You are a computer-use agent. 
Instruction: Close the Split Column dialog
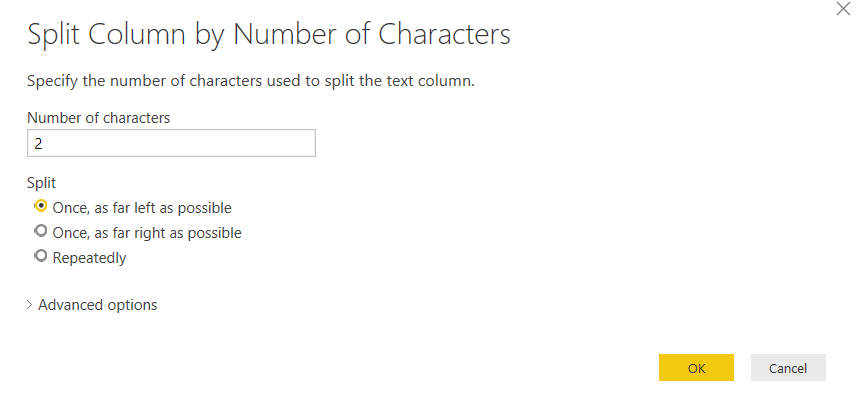(x=841, y=8)
